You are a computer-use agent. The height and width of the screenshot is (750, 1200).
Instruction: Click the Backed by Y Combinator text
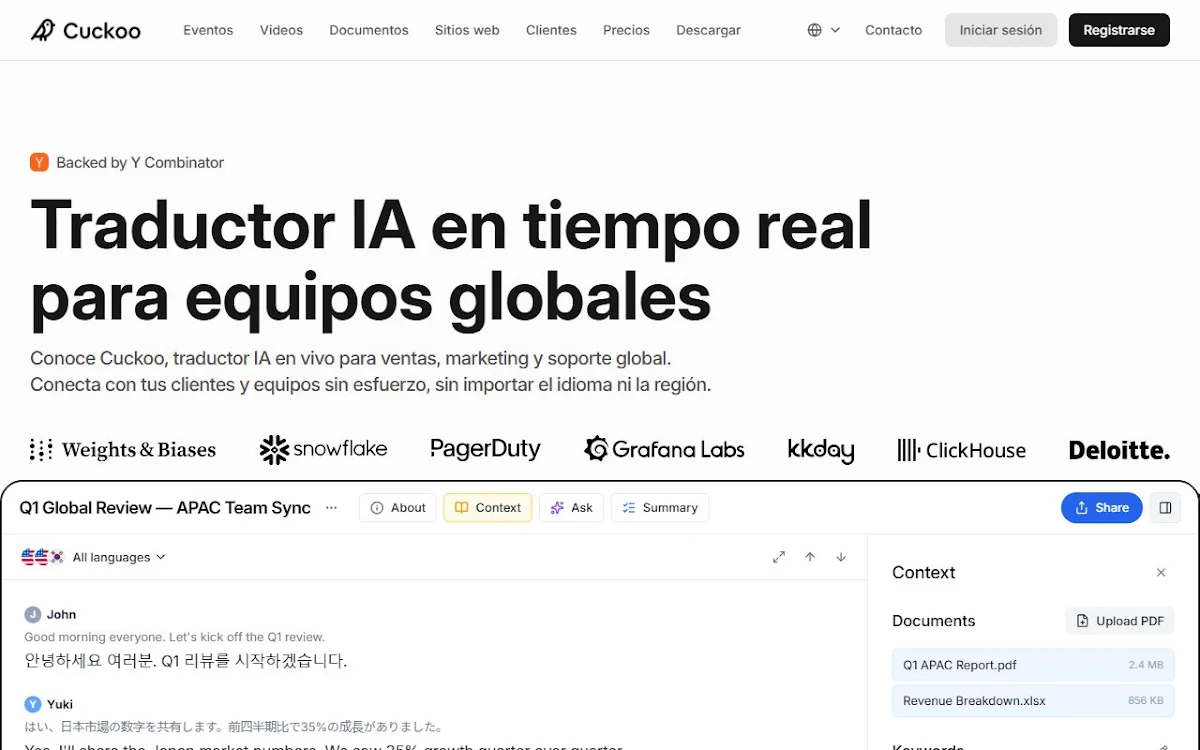(x=140, y=162)
